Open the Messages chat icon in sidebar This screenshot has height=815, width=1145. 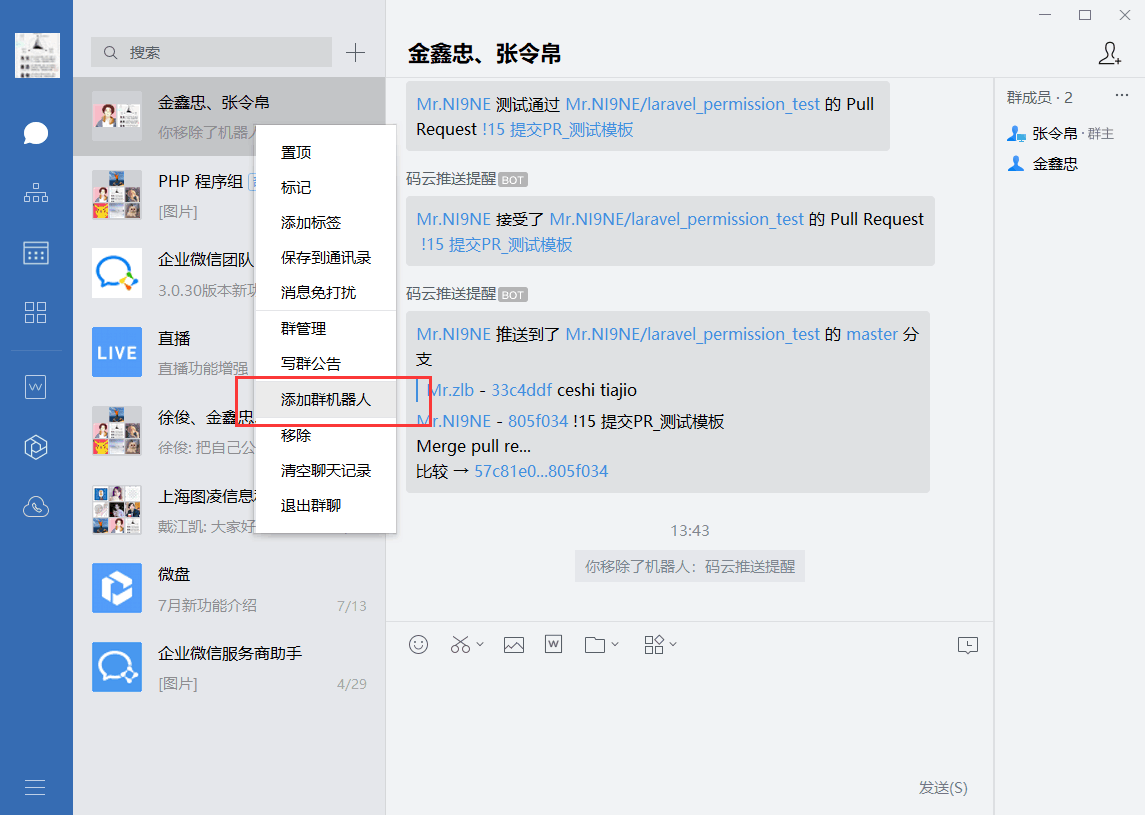pyautogui.click(x=36, y=133)
